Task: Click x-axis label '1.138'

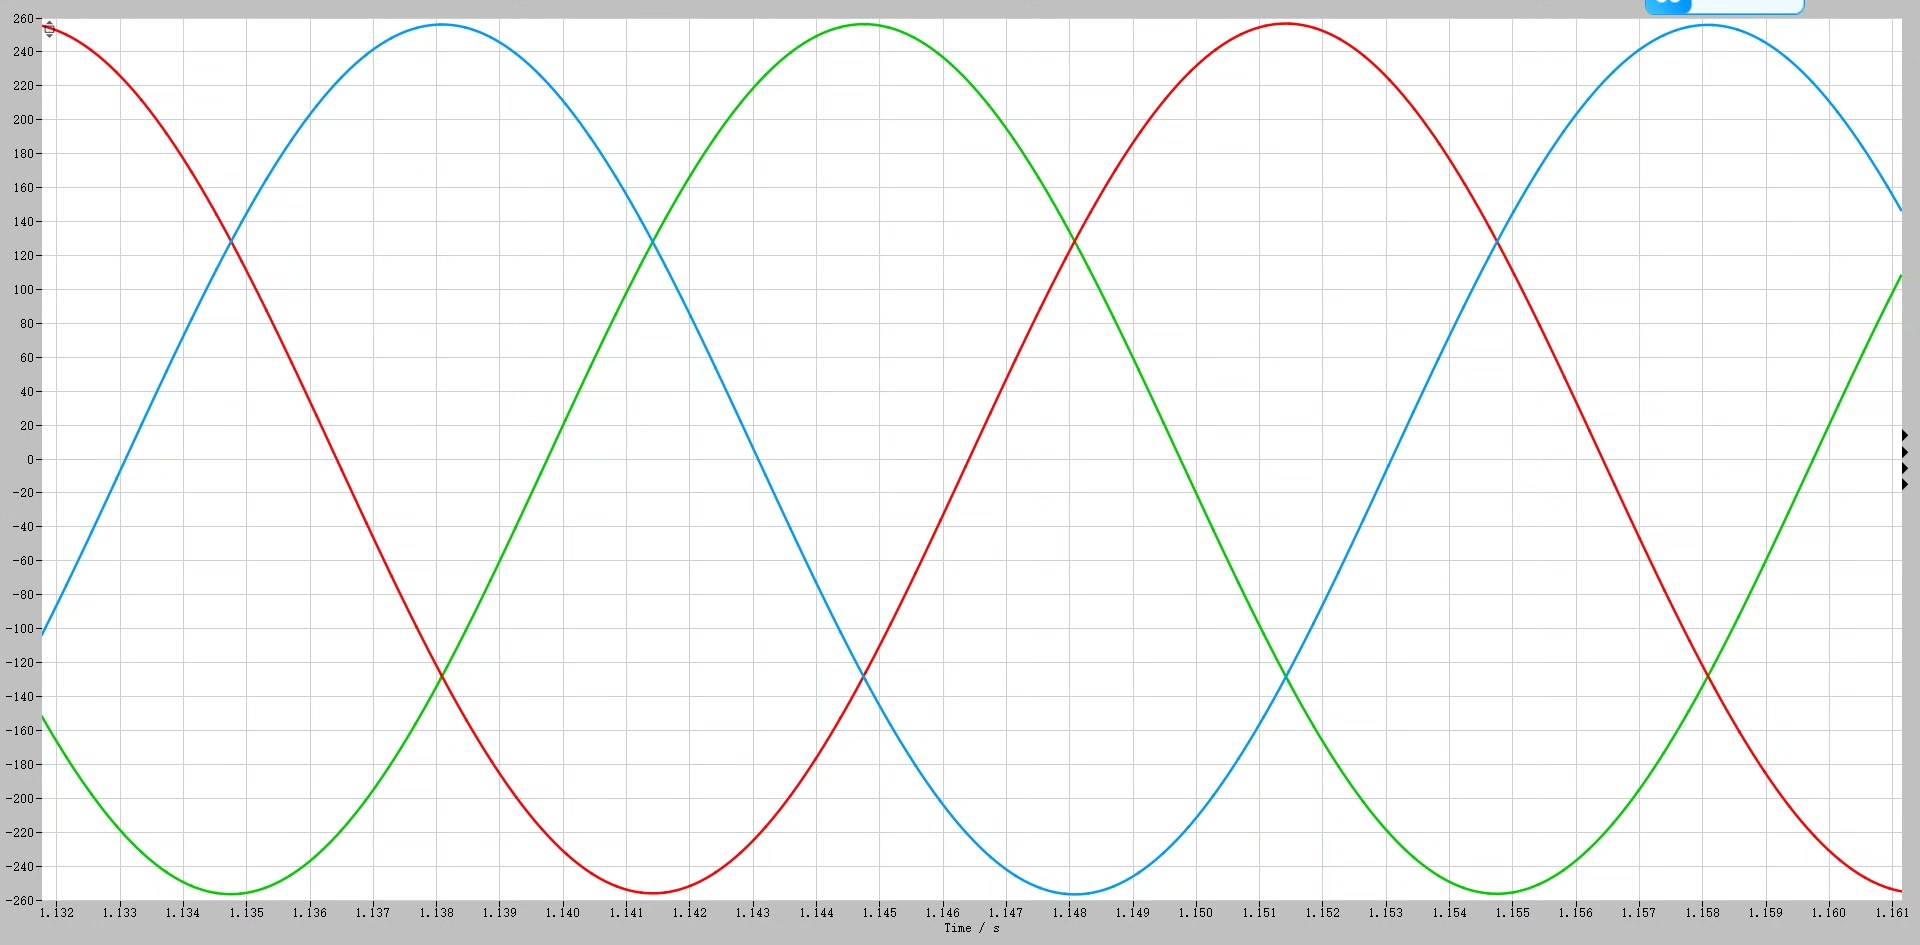Action: coord(436,913)
